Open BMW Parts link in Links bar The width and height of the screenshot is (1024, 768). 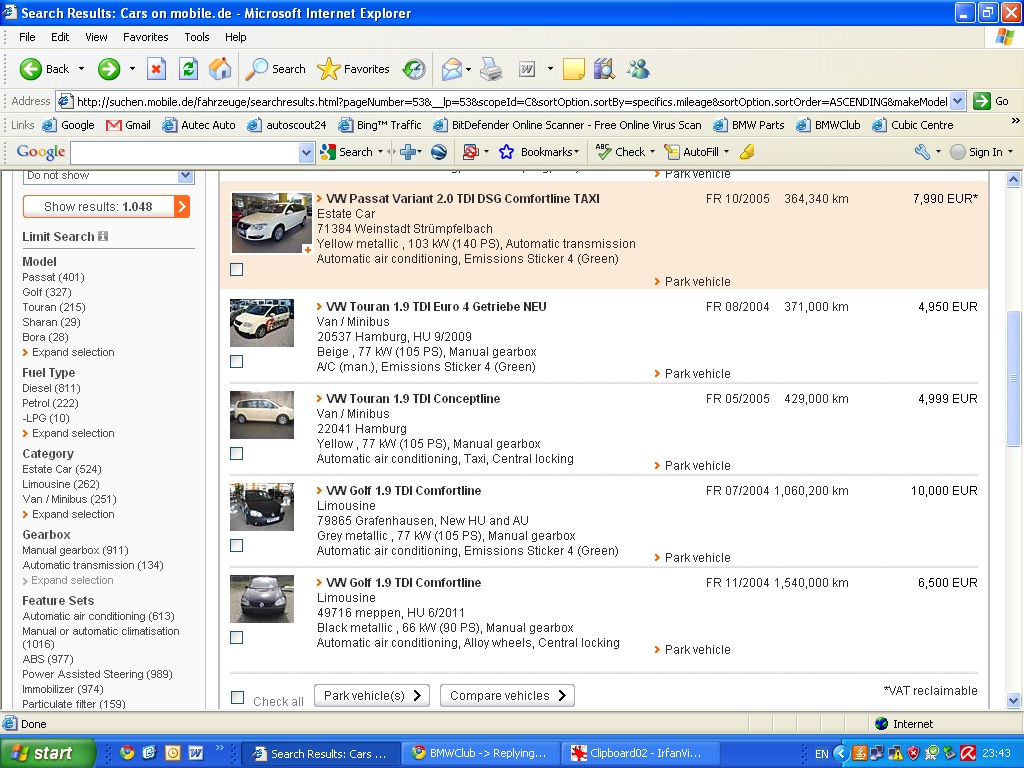pyautogui.click(x=749, y=125)
